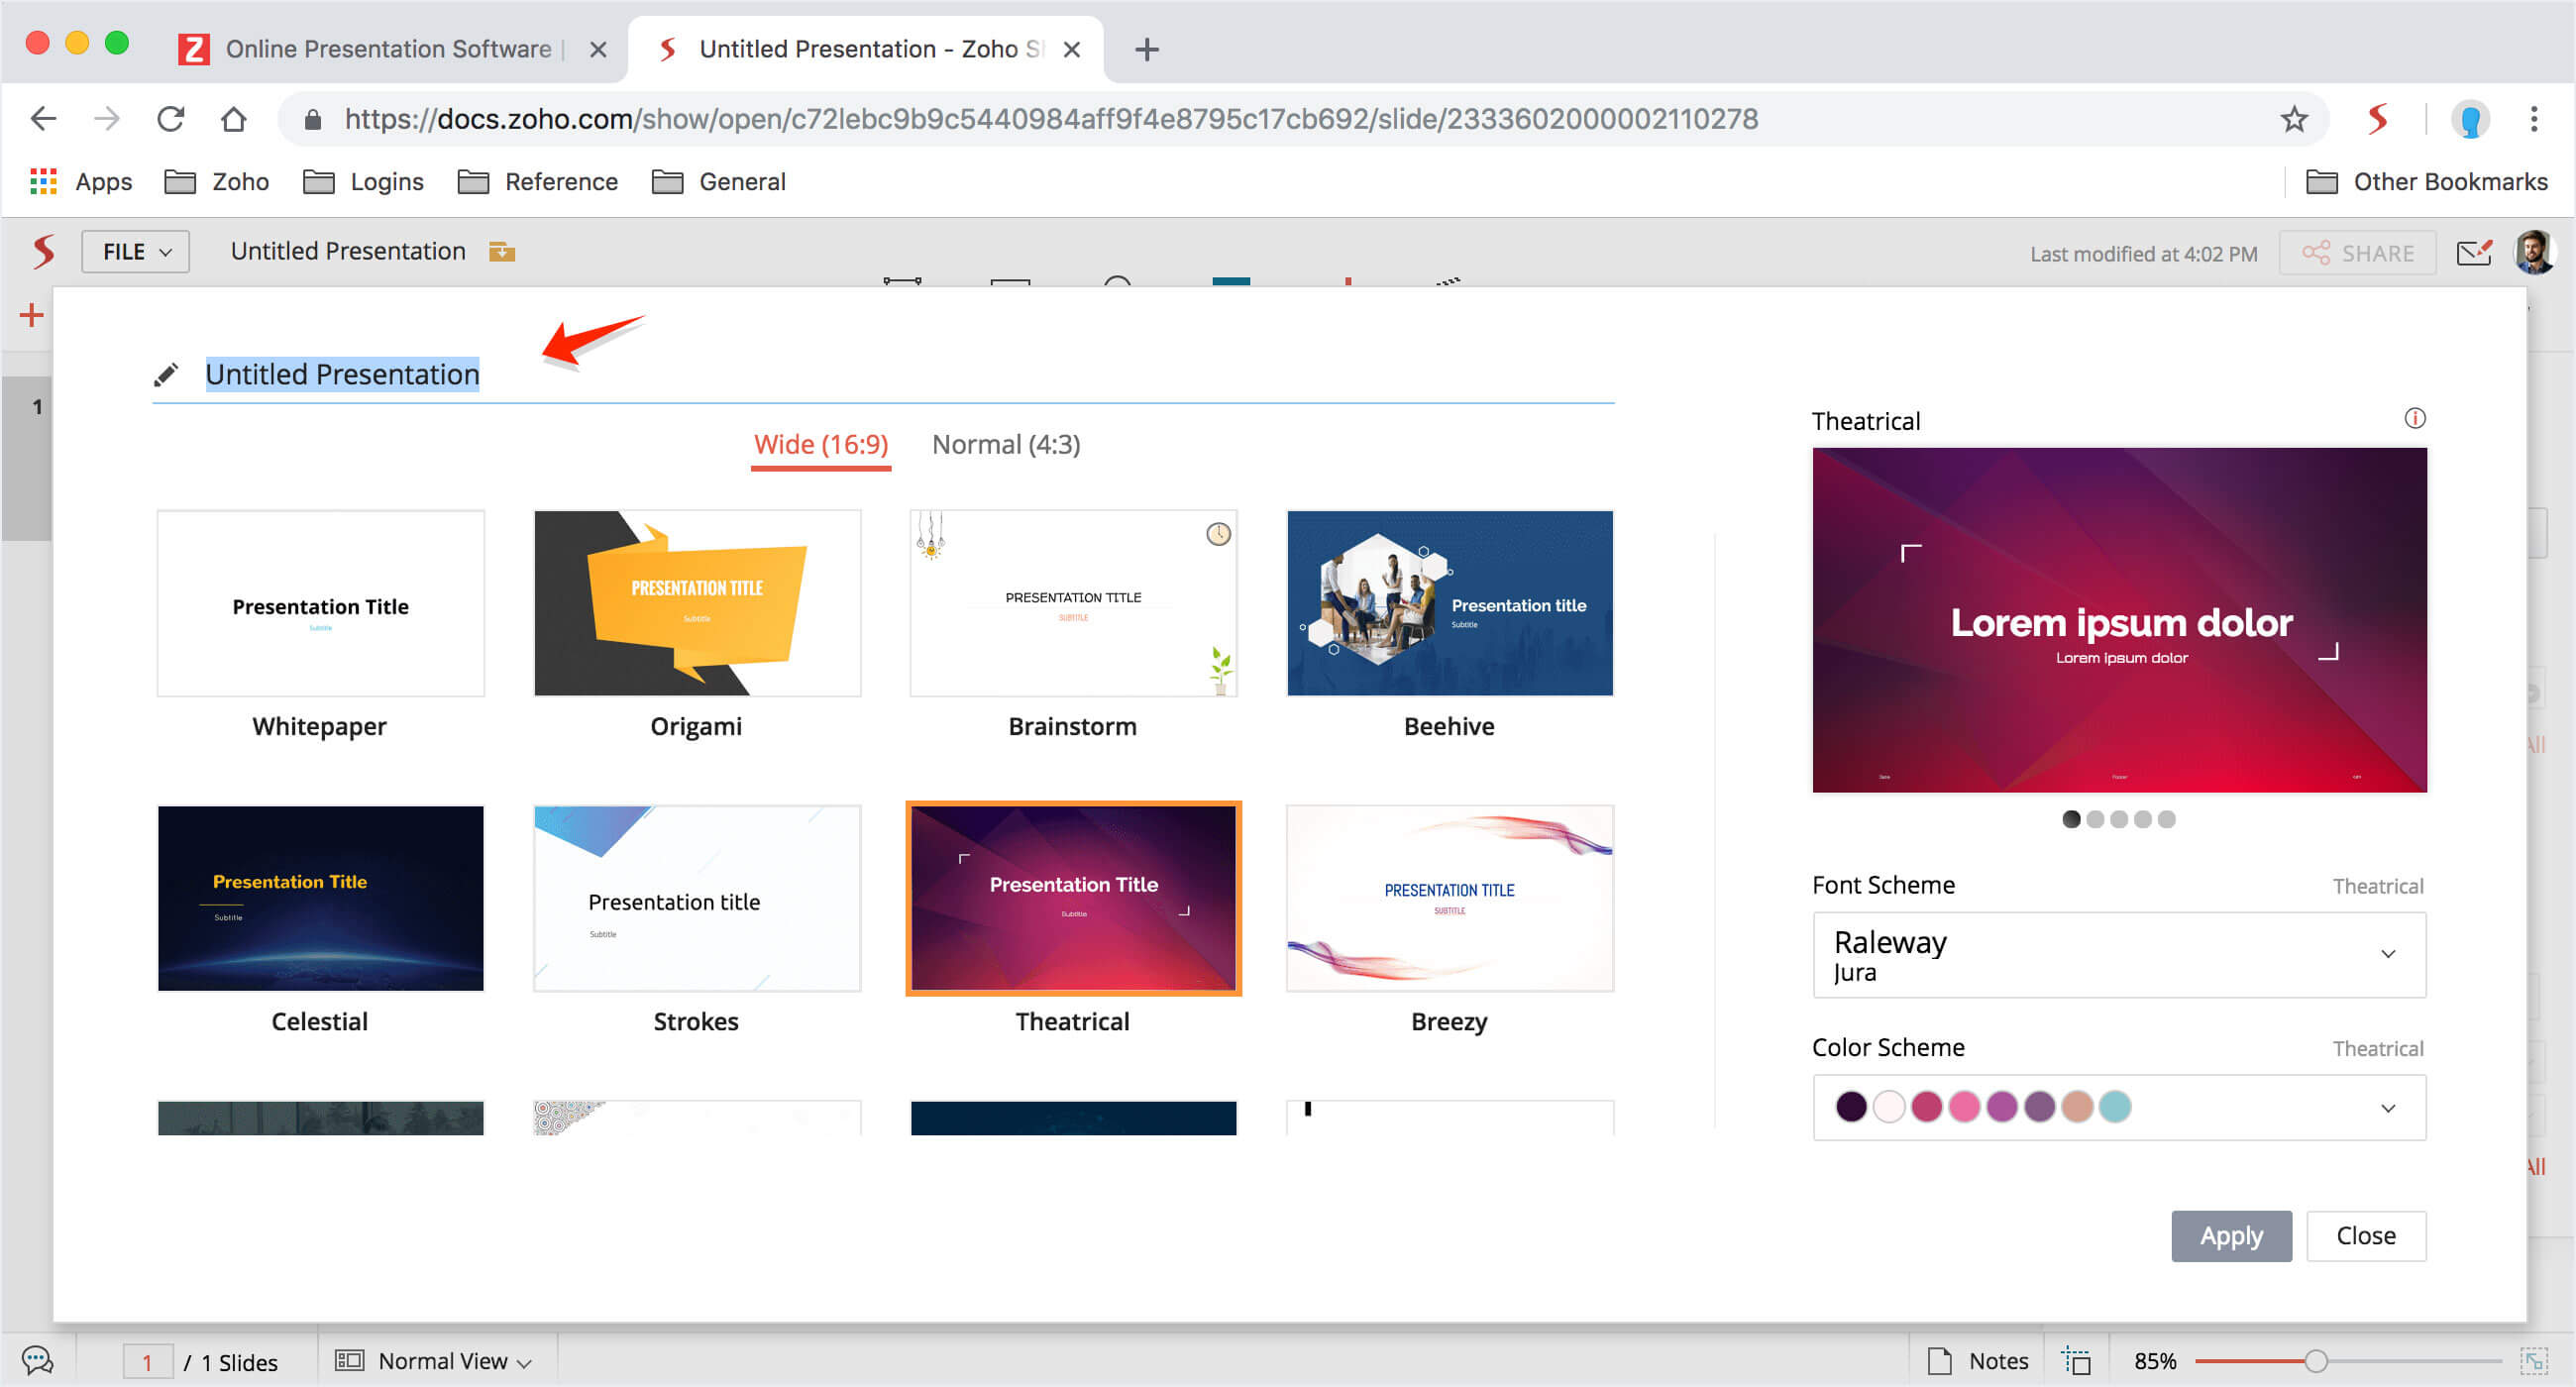The width and height of the screenshot is (2576, 1387).
Task: Select the third preview carousel dot
Action: tap(2118, 819)
